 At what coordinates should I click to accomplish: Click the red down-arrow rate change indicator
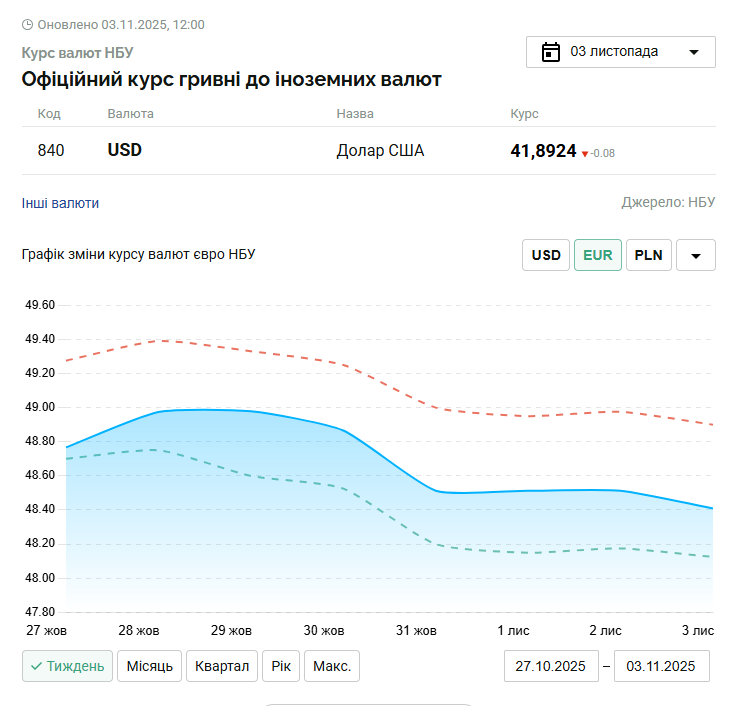pos(585,154)
